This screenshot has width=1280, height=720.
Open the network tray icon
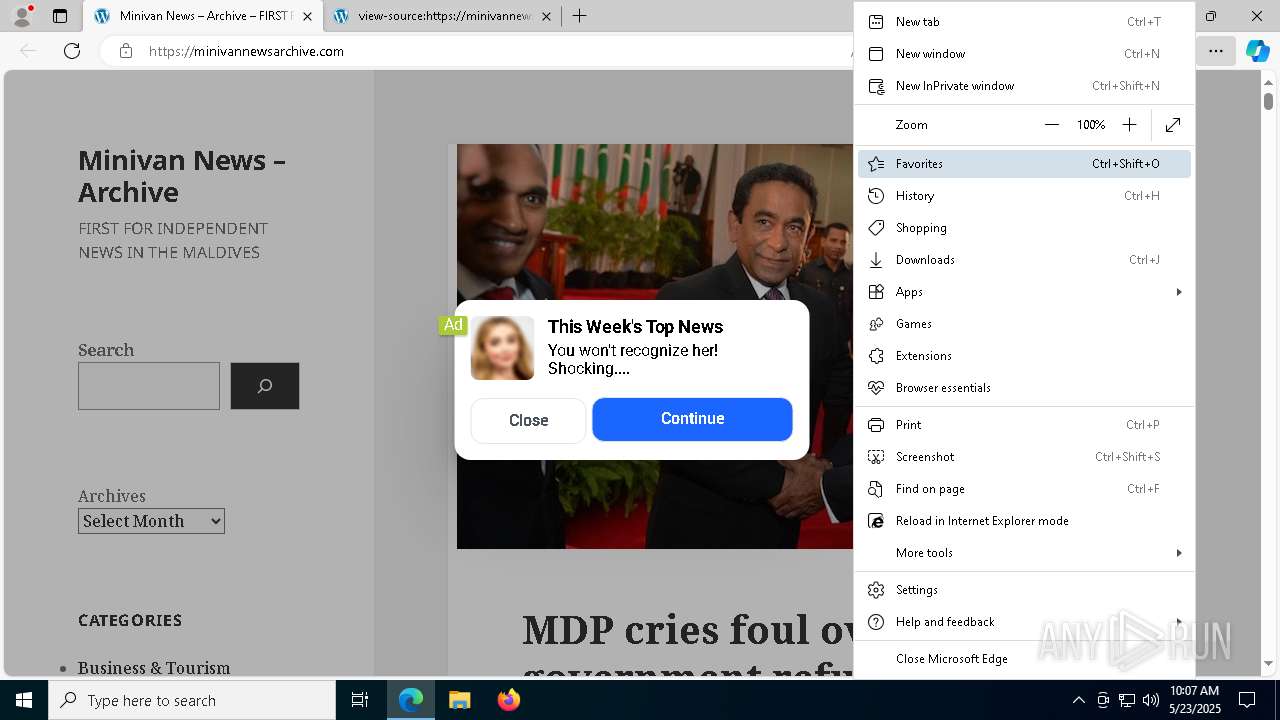coord(1127,700)
